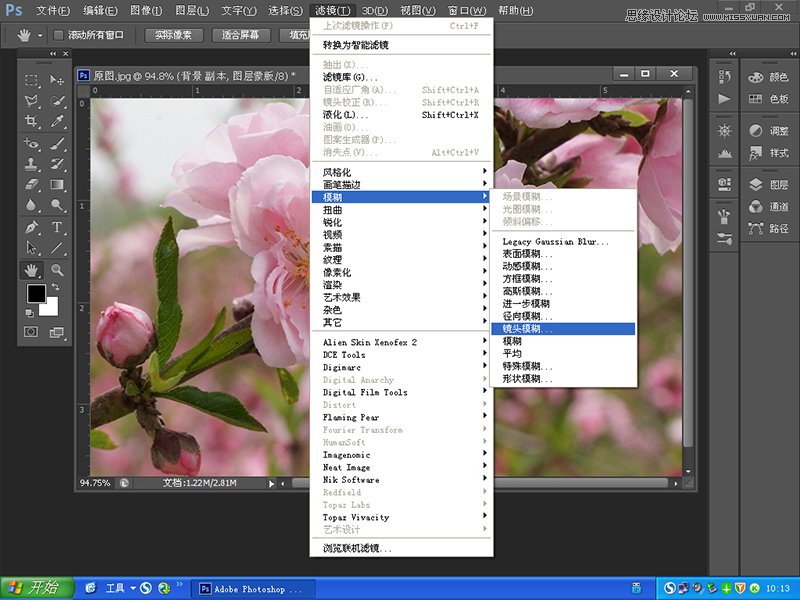The width and height of the screenshot is (800, 600).
Task: Open the 文件(F) menu
Action: 53,10
